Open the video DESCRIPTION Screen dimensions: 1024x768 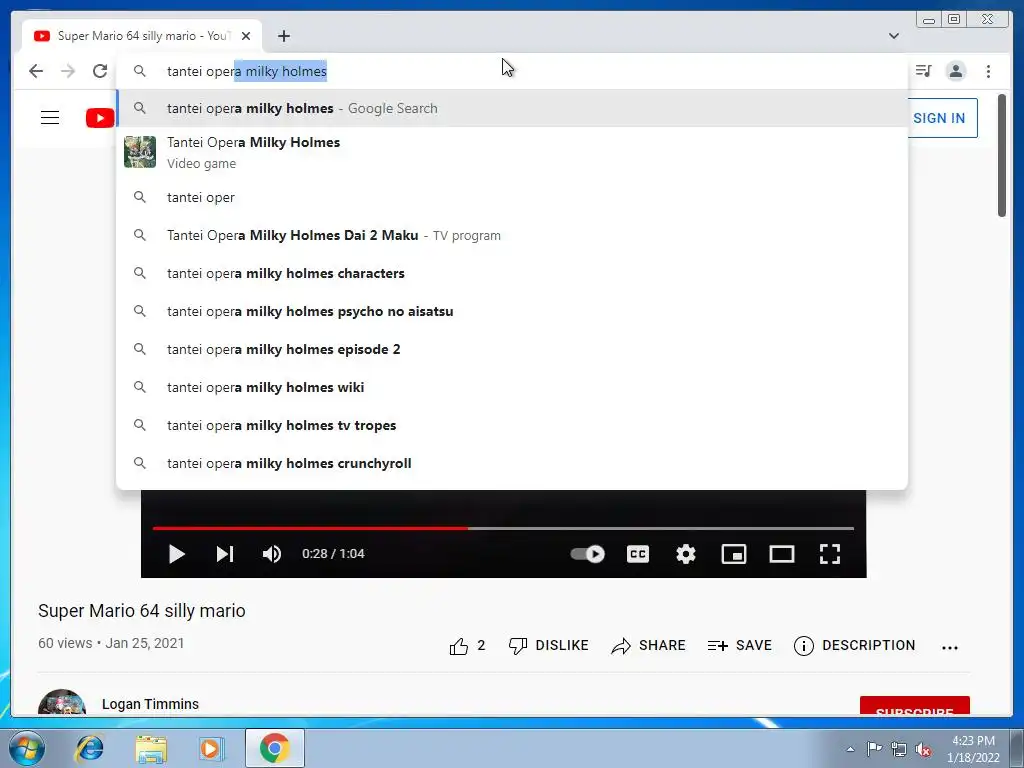(854, 646)
